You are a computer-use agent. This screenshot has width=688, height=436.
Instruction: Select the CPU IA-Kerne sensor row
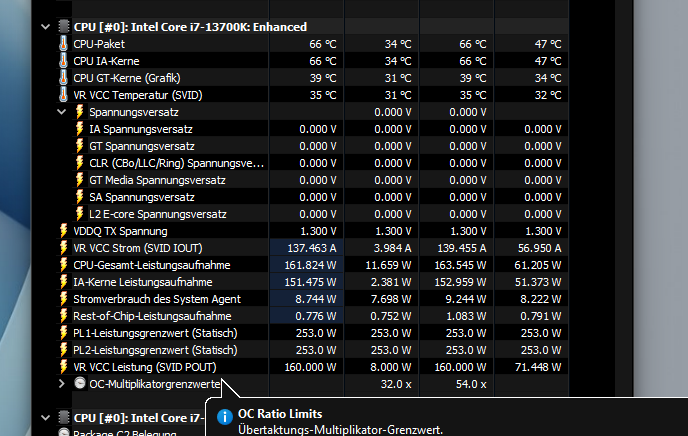312,61
